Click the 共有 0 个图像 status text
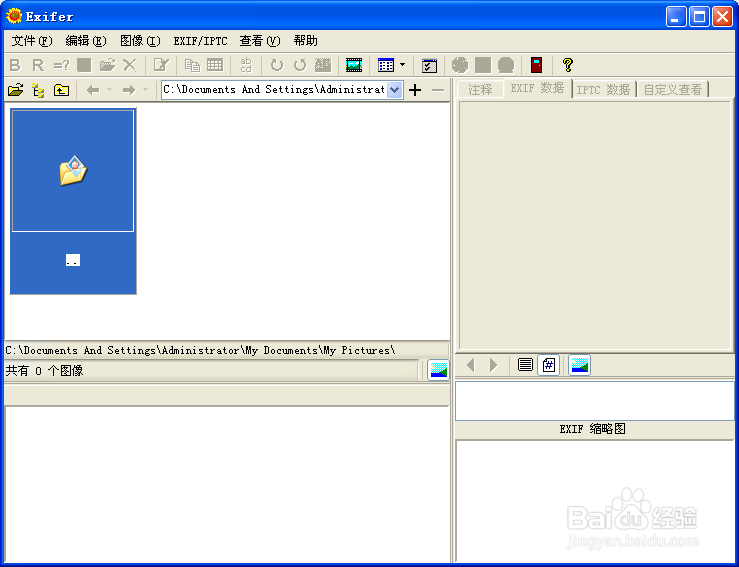This screenshot has width=739, height=567. click(x=44, y=371)
